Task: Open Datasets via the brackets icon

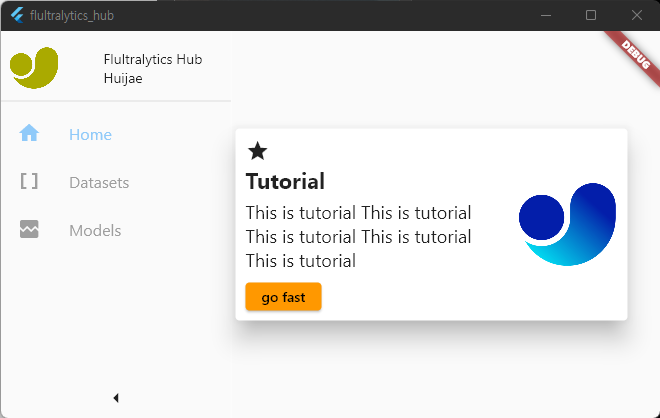Action: [x=29, y=181]
